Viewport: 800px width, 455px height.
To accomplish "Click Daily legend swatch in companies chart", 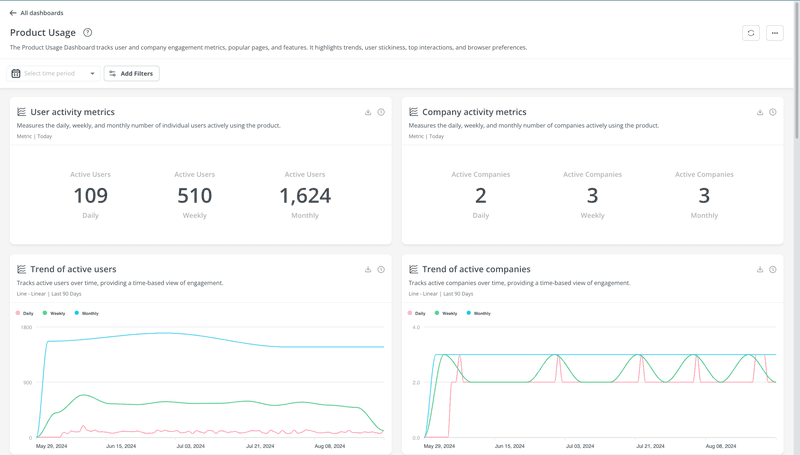I will pos(411,313).
